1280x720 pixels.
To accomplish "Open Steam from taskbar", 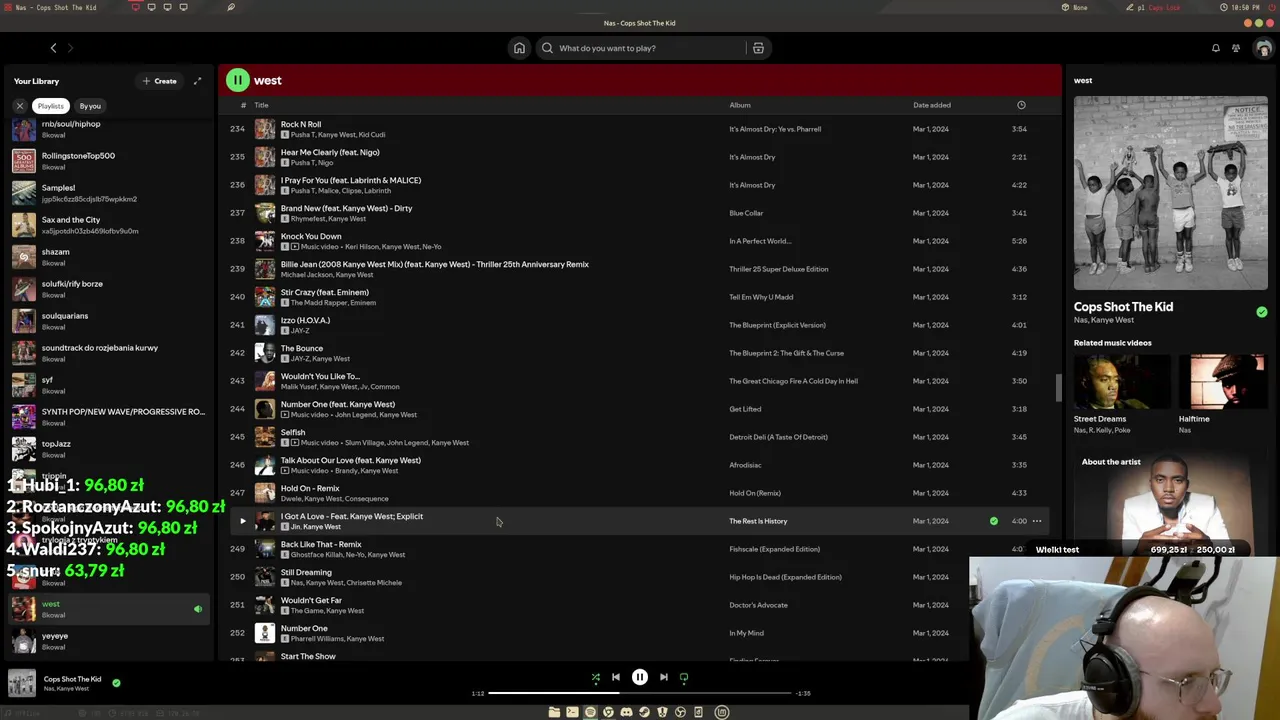I will point(644,712).
